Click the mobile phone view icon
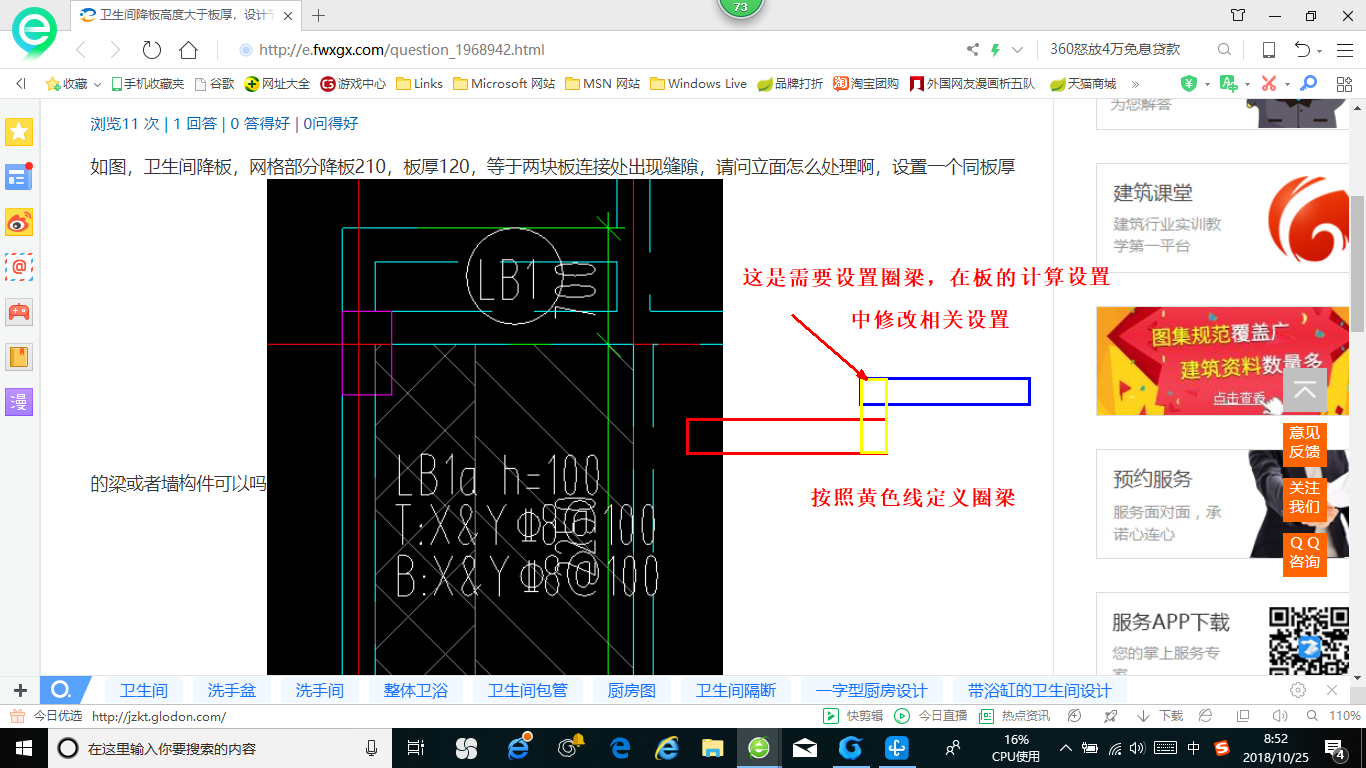The image size is (1366, 768). [x=1268, y=50]
